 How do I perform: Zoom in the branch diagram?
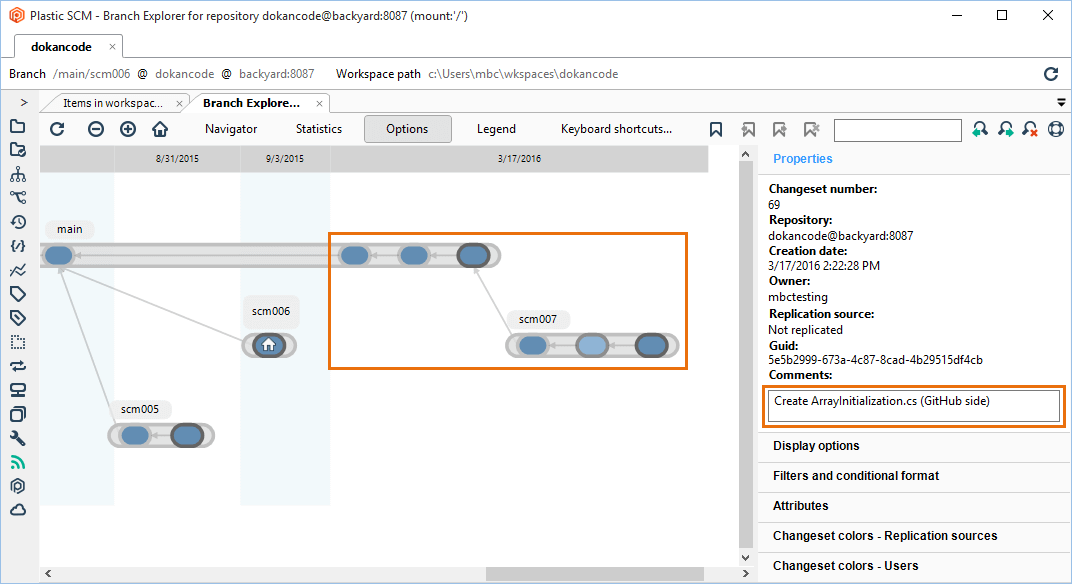(x=128, y=129)
